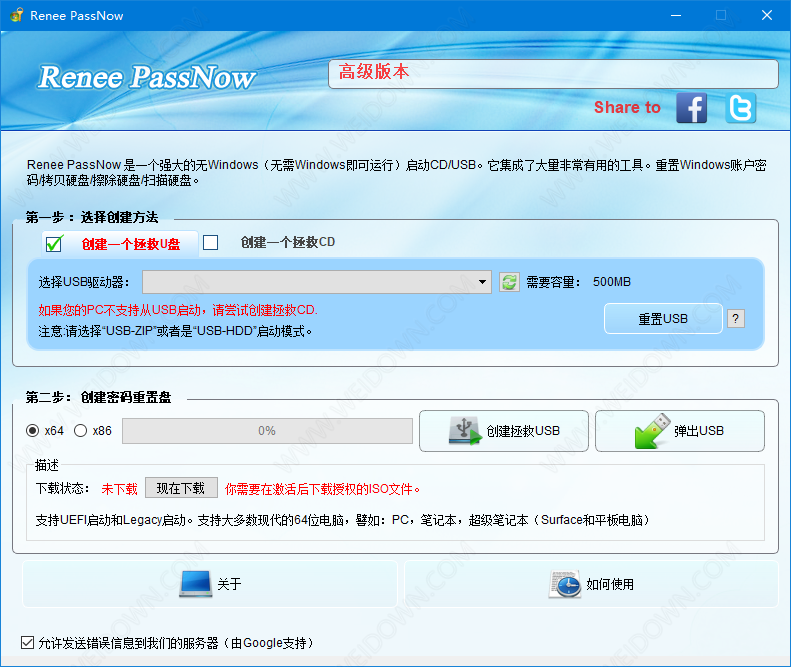This screenshot has height=667, width=791.
Task: Click the 第二步：创建密码重置盘 heading
Action: click(98, 397)
